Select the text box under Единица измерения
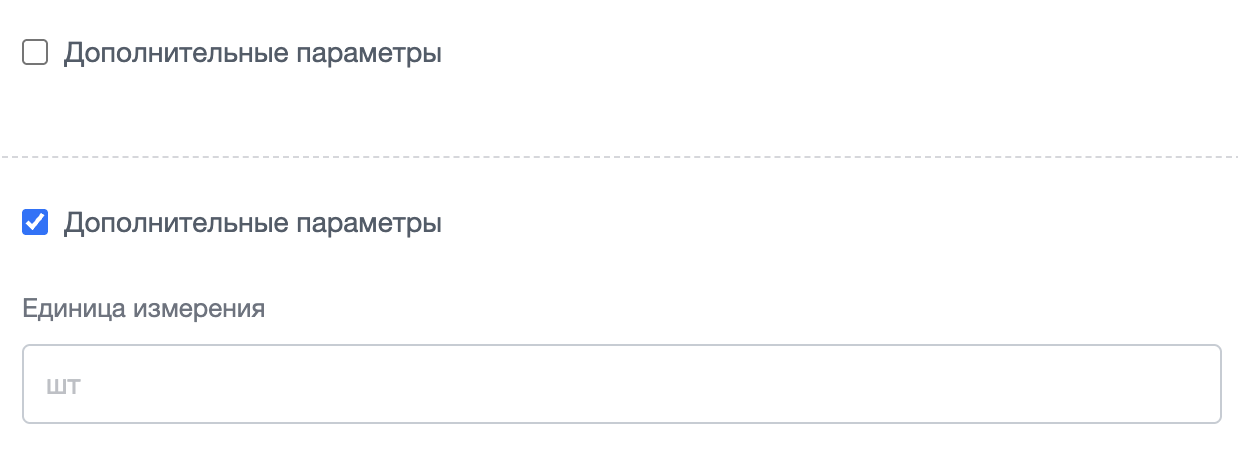This screenshot has width=1238, height=450. [622, 384]
